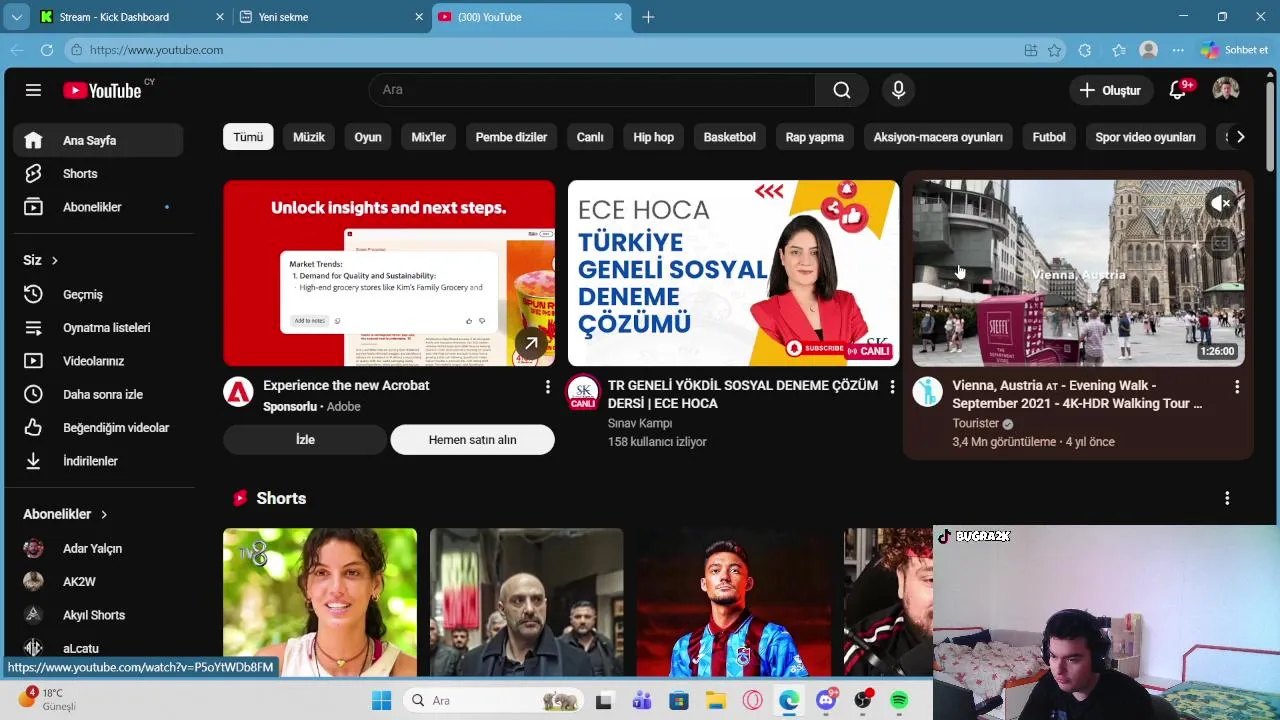The width and height of the screenshot is (1280, 720).
Task: Open browser extensions puzzle icon
Action: pos(1085,50)
